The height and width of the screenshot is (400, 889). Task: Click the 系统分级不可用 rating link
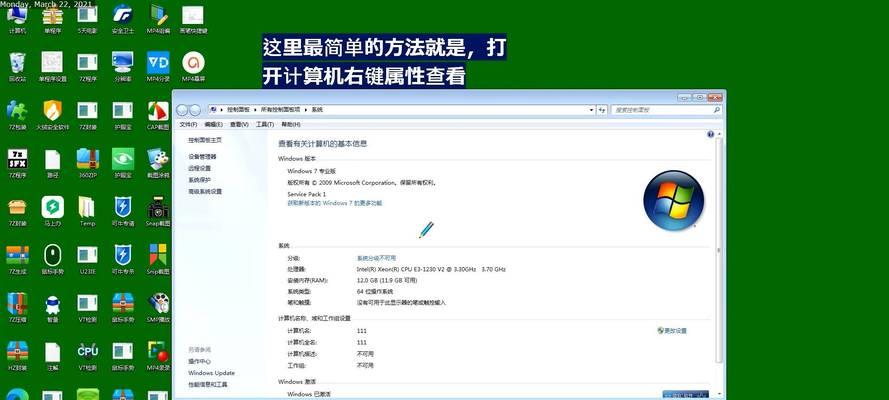click(x=376, y=258)
